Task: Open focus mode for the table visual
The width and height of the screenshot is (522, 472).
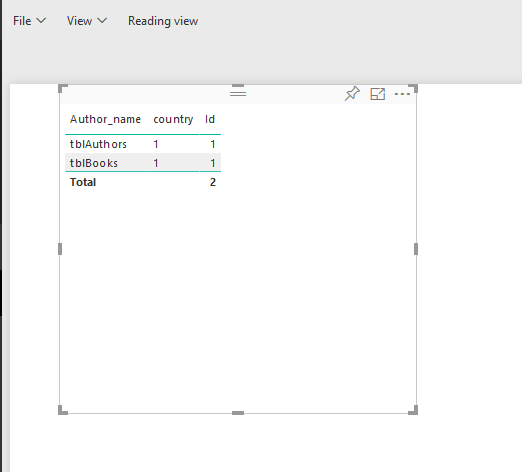Action: (378, 94)
